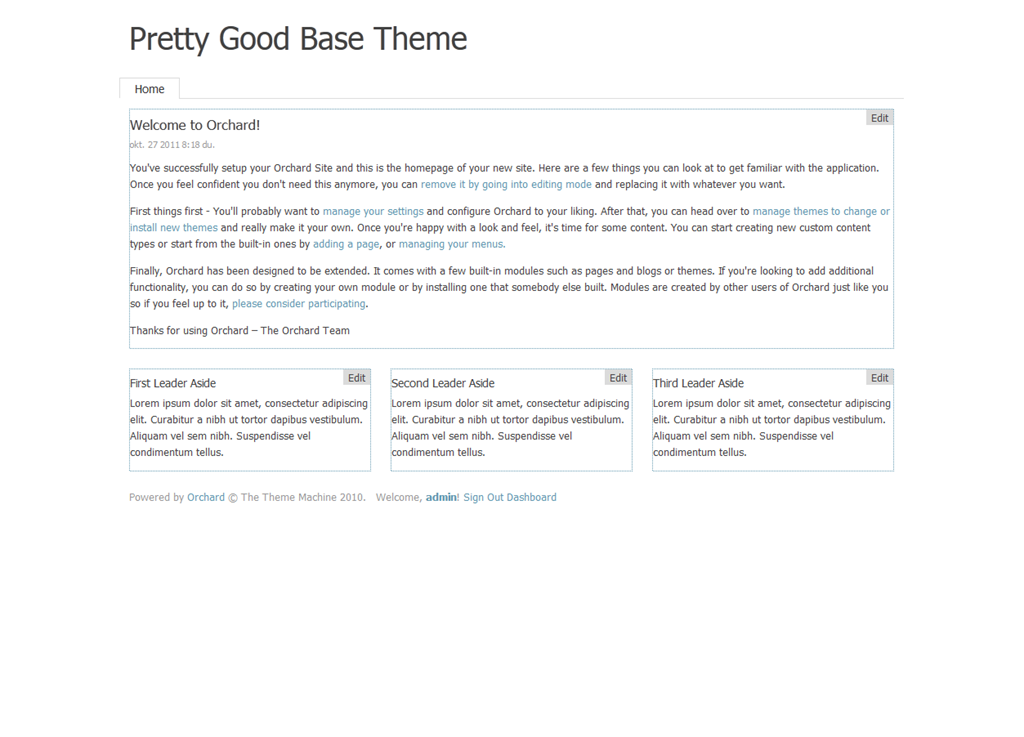Open the Dashboard link

pyautogui.click(x=531, y=497)
